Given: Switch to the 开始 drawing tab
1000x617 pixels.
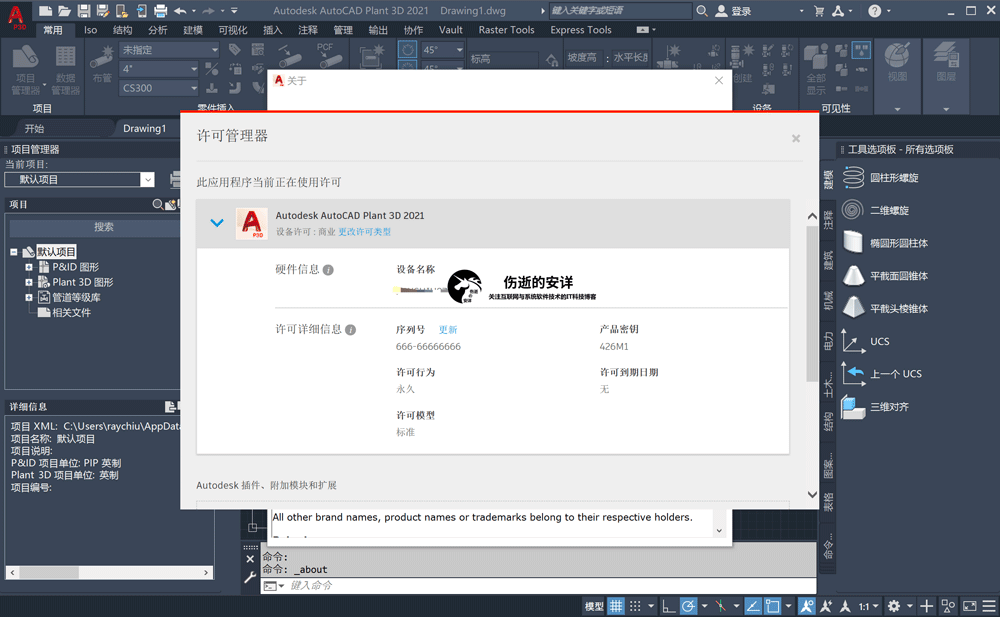Looking at the screenshot, I should tap(34, 128).
